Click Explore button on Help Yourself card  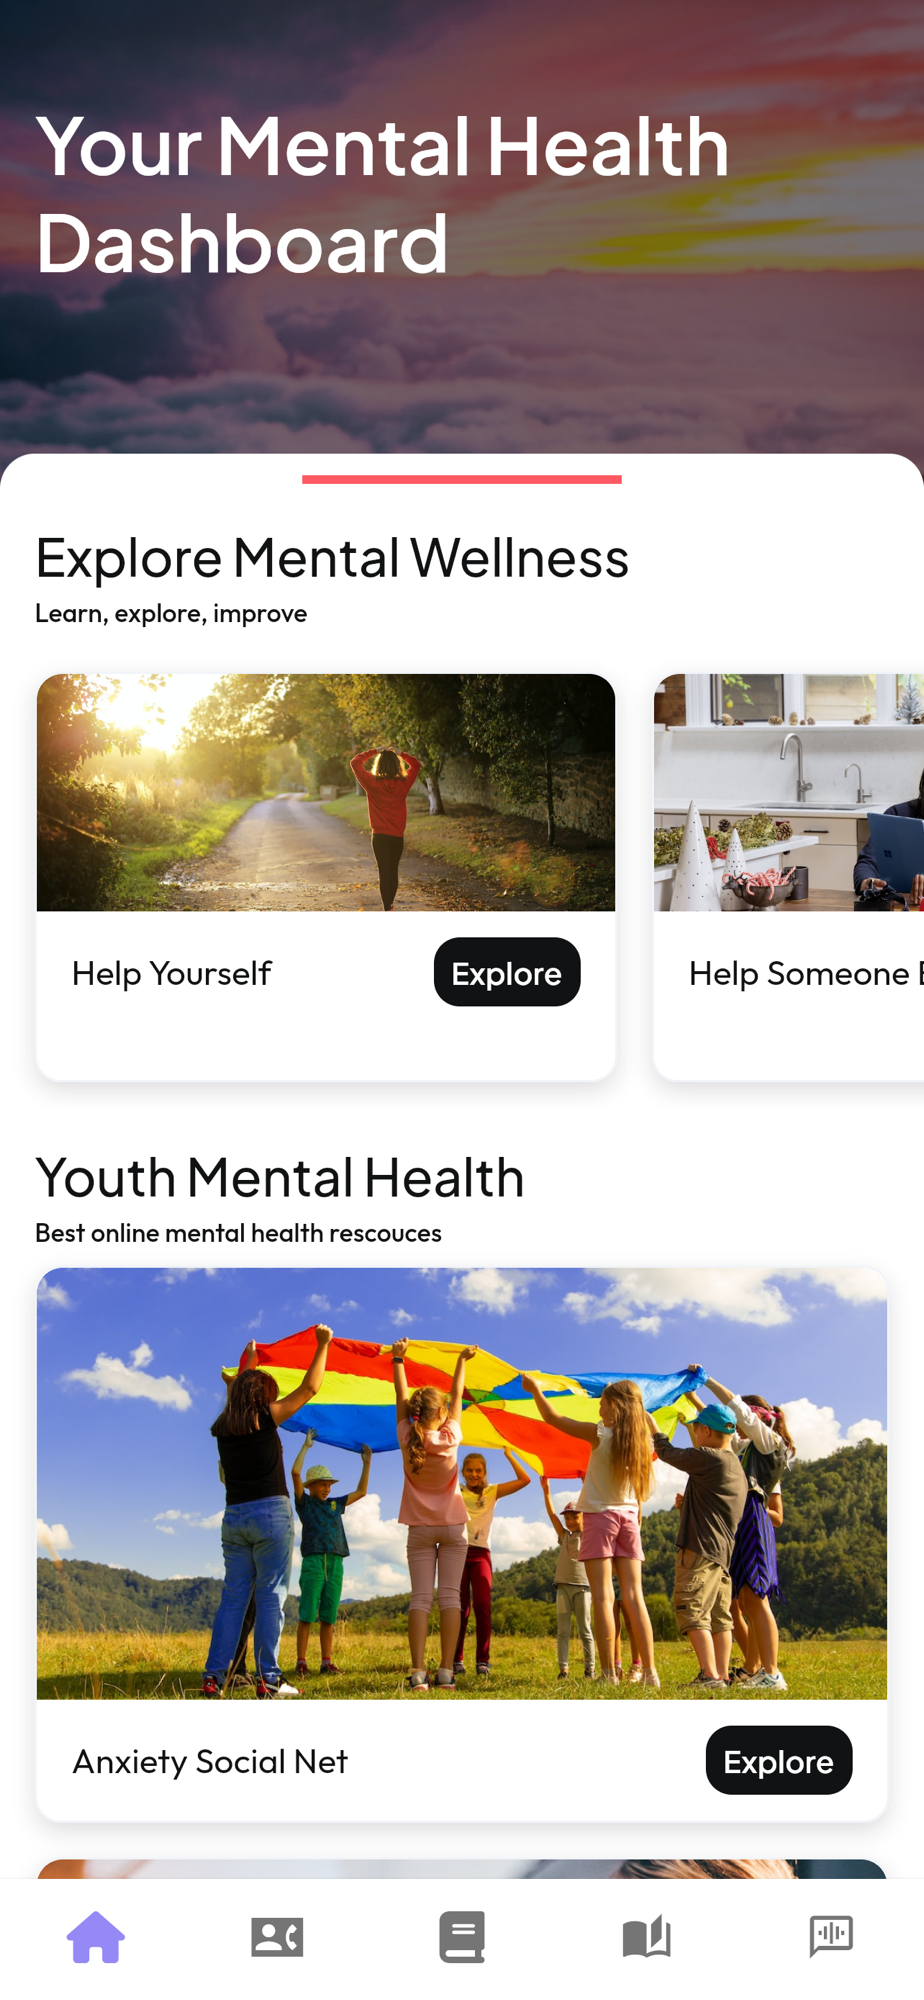(x=507, y=972)
